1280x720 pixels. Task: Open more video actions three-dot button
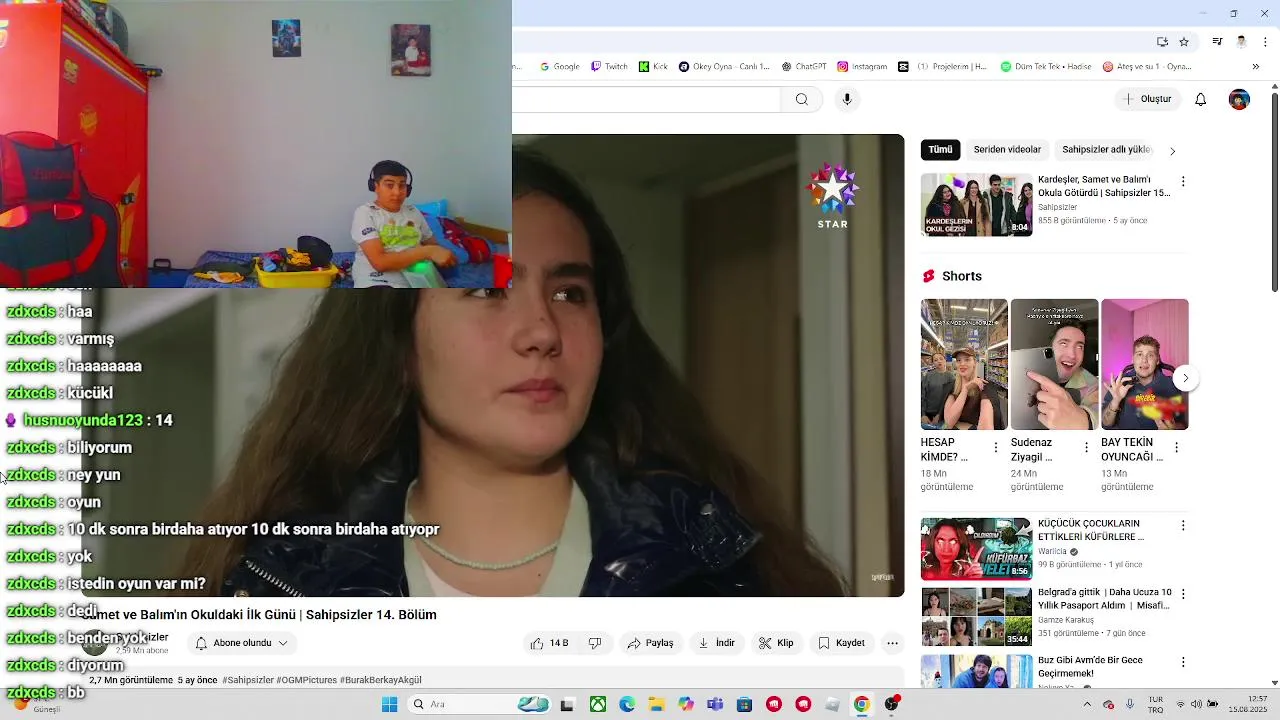pos(893,643)
